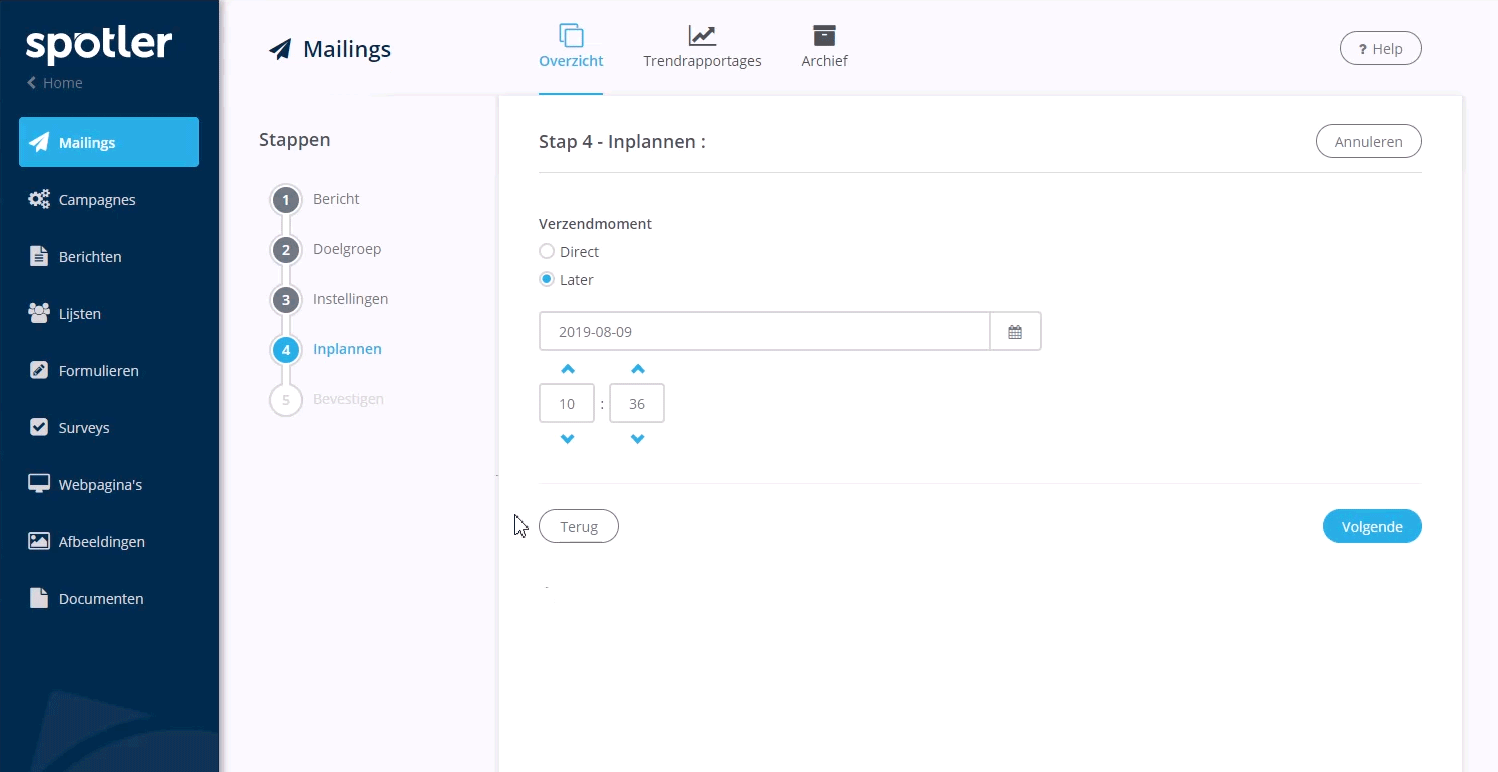Go back via Home chevron link
The width and height of the screenshot is (1498, 772).
pos(55,83)
